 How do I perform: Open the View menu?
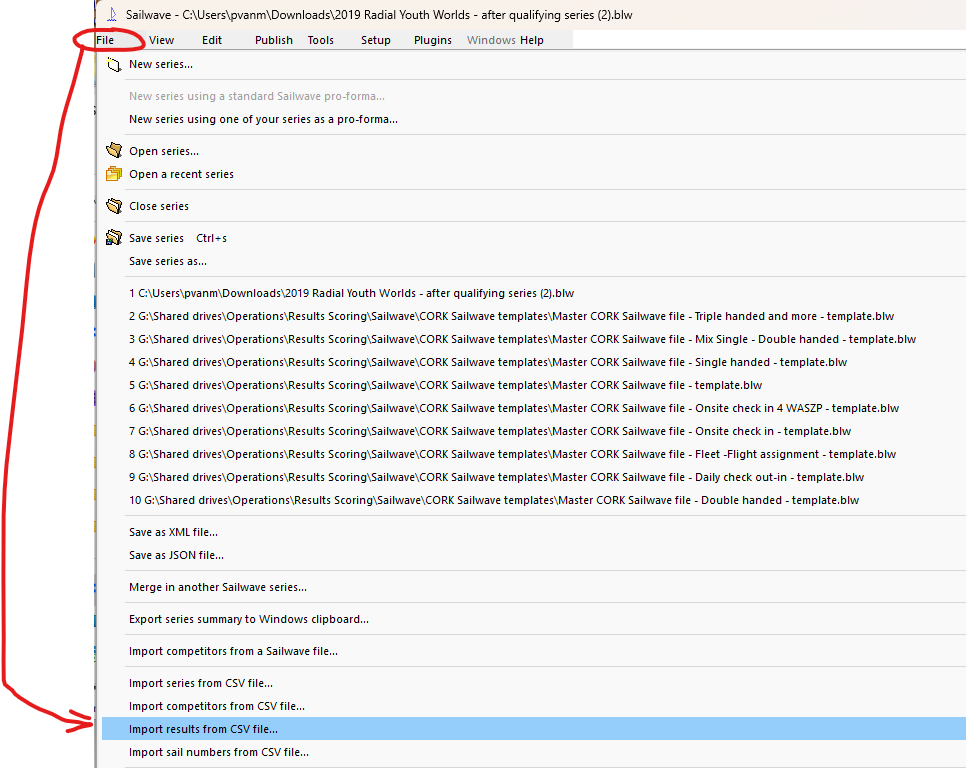coord(161,40)
